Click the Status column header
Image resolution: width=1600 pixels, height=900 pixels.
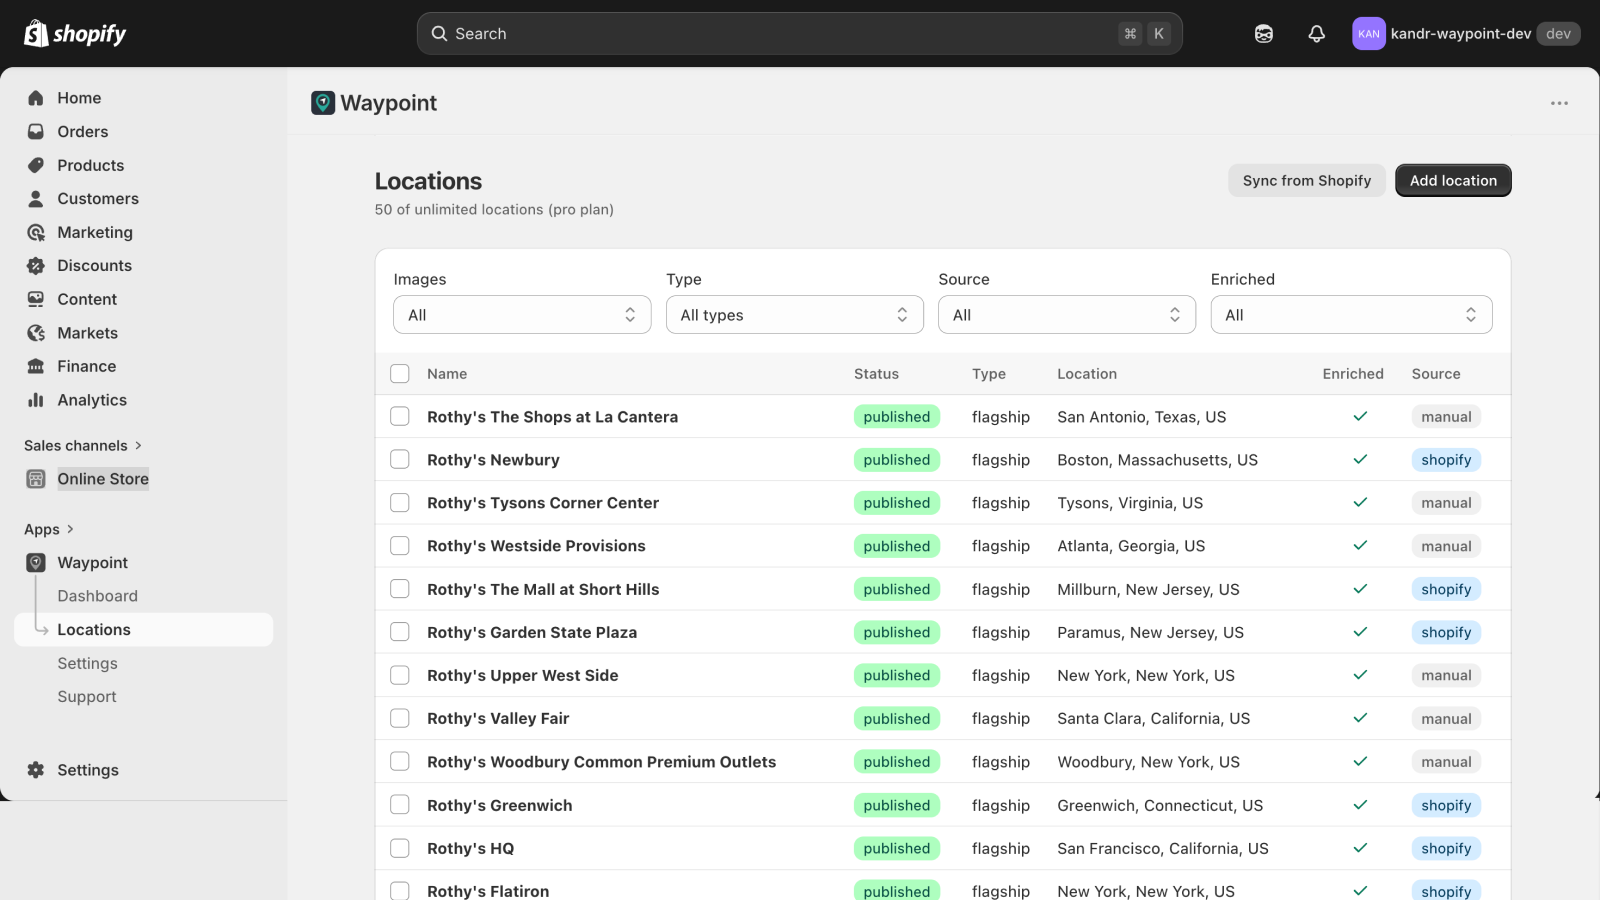coord(876,374)
